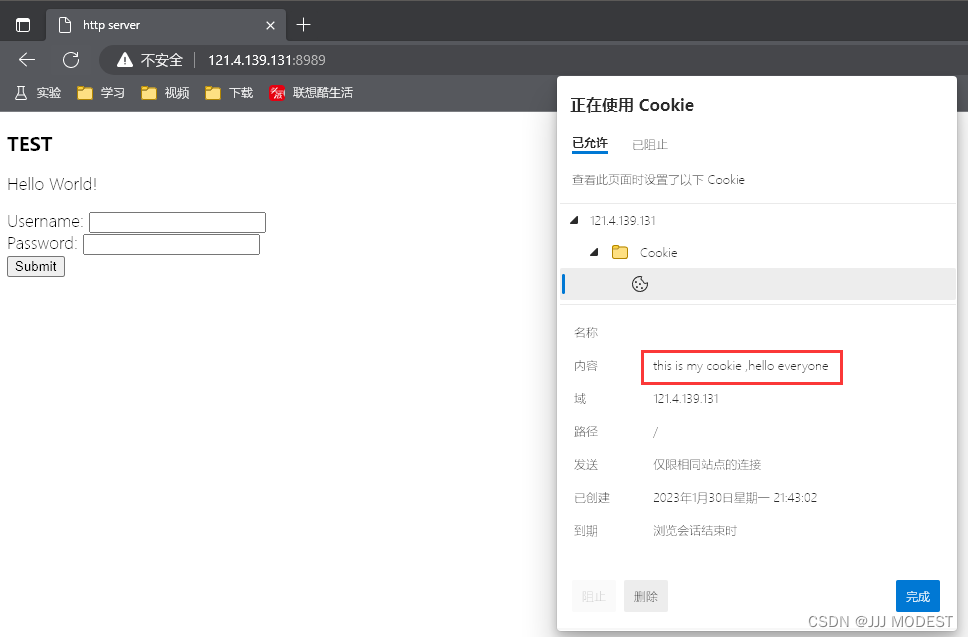The height and width of the screenshot is (637, 968).
Task: Click the Submit button
Action: [36, 266]
